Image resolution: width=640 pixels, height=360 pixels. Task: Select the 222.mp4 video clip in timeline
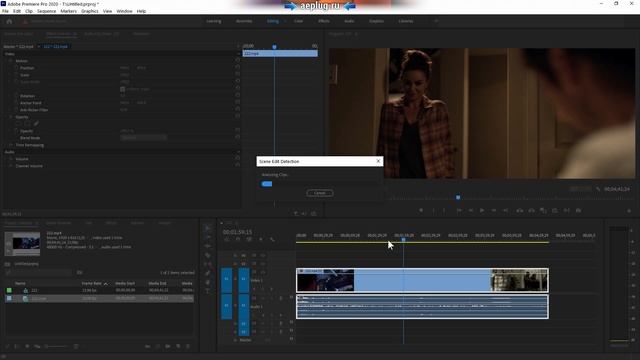click(x=422, y=280)
